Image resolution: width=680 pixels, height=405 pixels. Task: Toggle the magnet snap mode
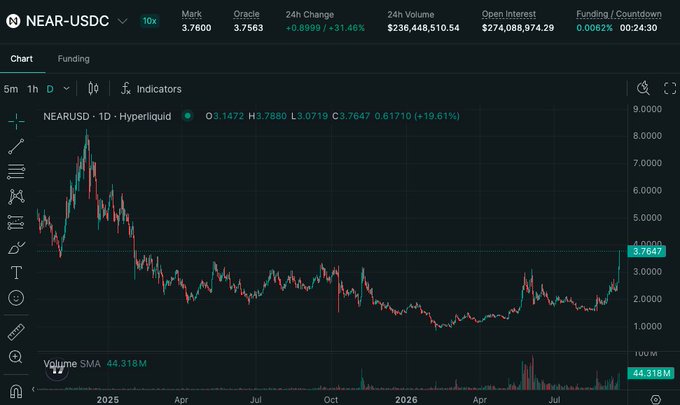point(16,391)
